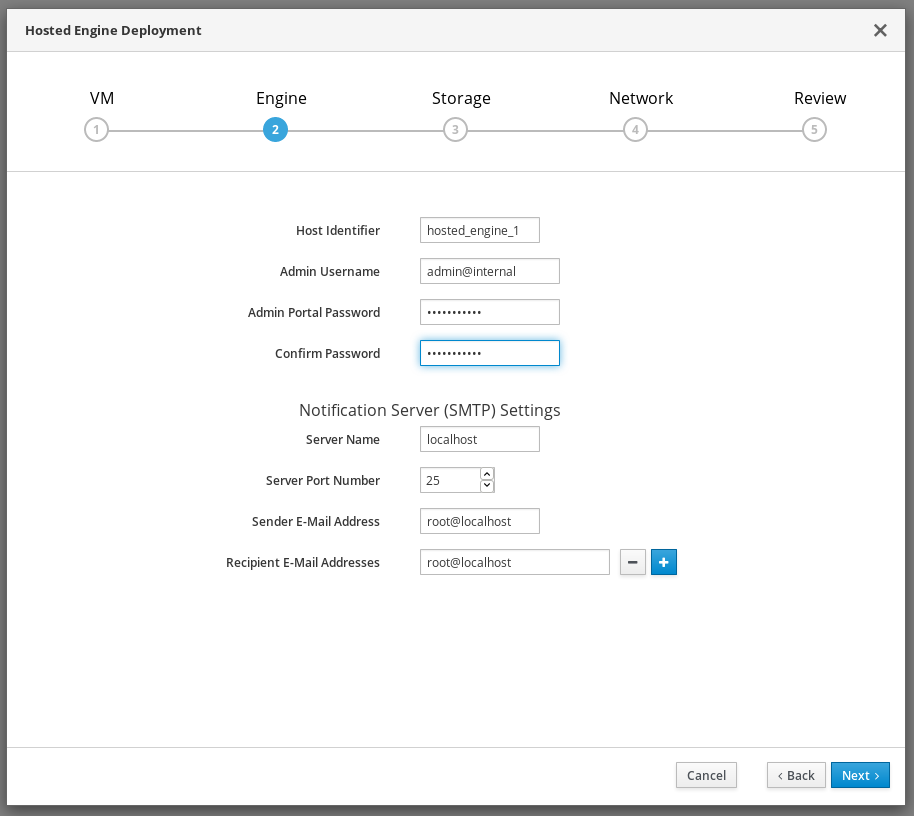Edit the Admin Username field
This screenshot has height=816, width=914.
[x=490, y=271]
